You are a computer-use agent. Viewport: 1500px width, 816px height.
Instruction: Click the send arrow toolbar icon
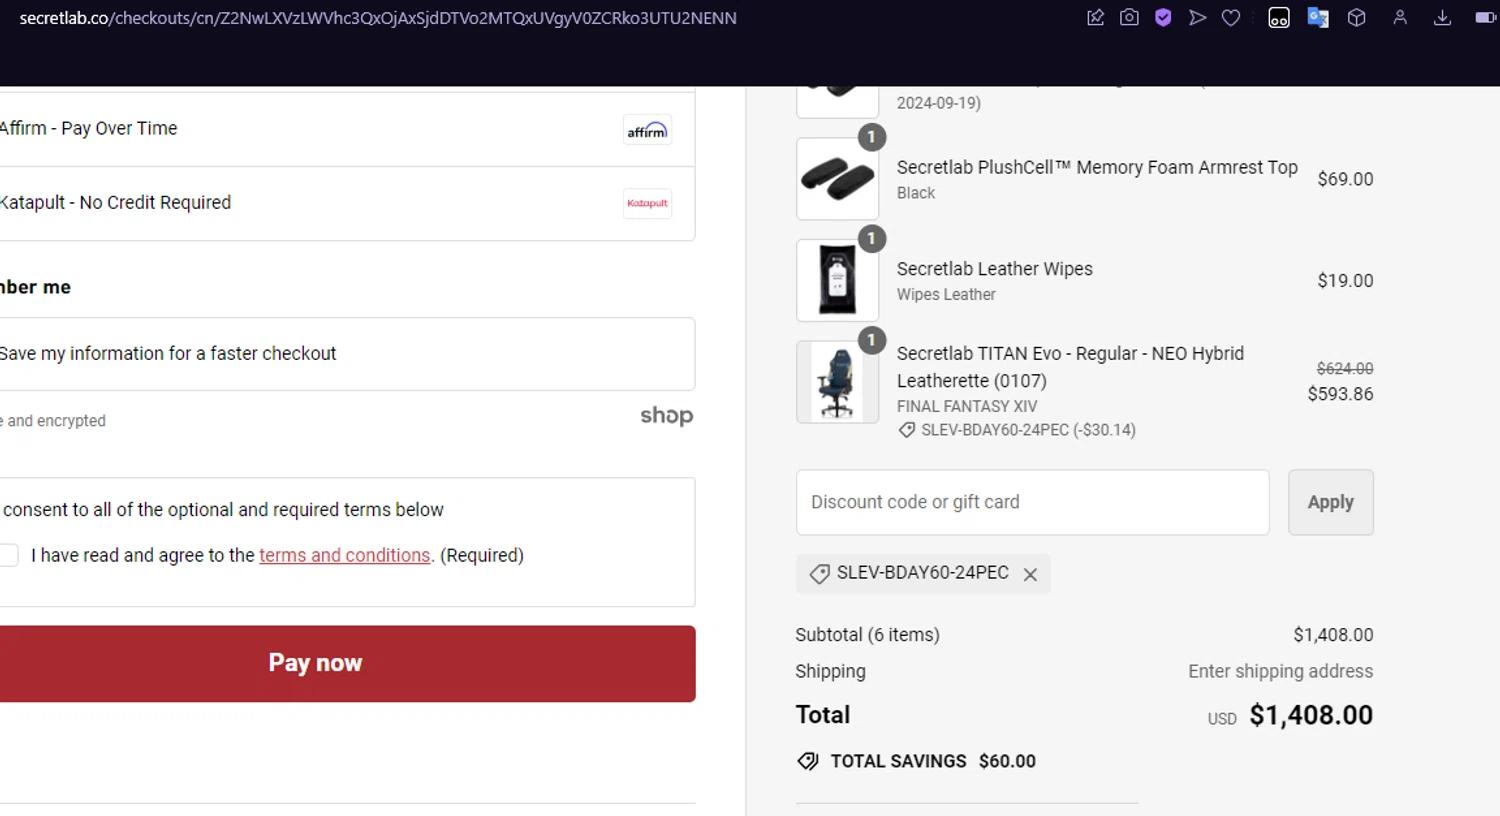click(1197, 18)
